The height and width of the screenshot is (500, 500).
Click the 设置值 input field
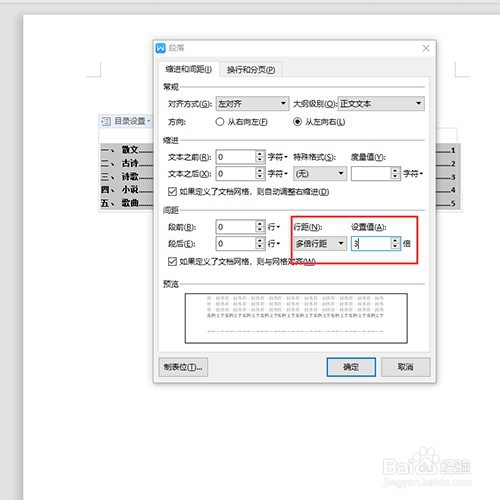(x=371, y=243)
